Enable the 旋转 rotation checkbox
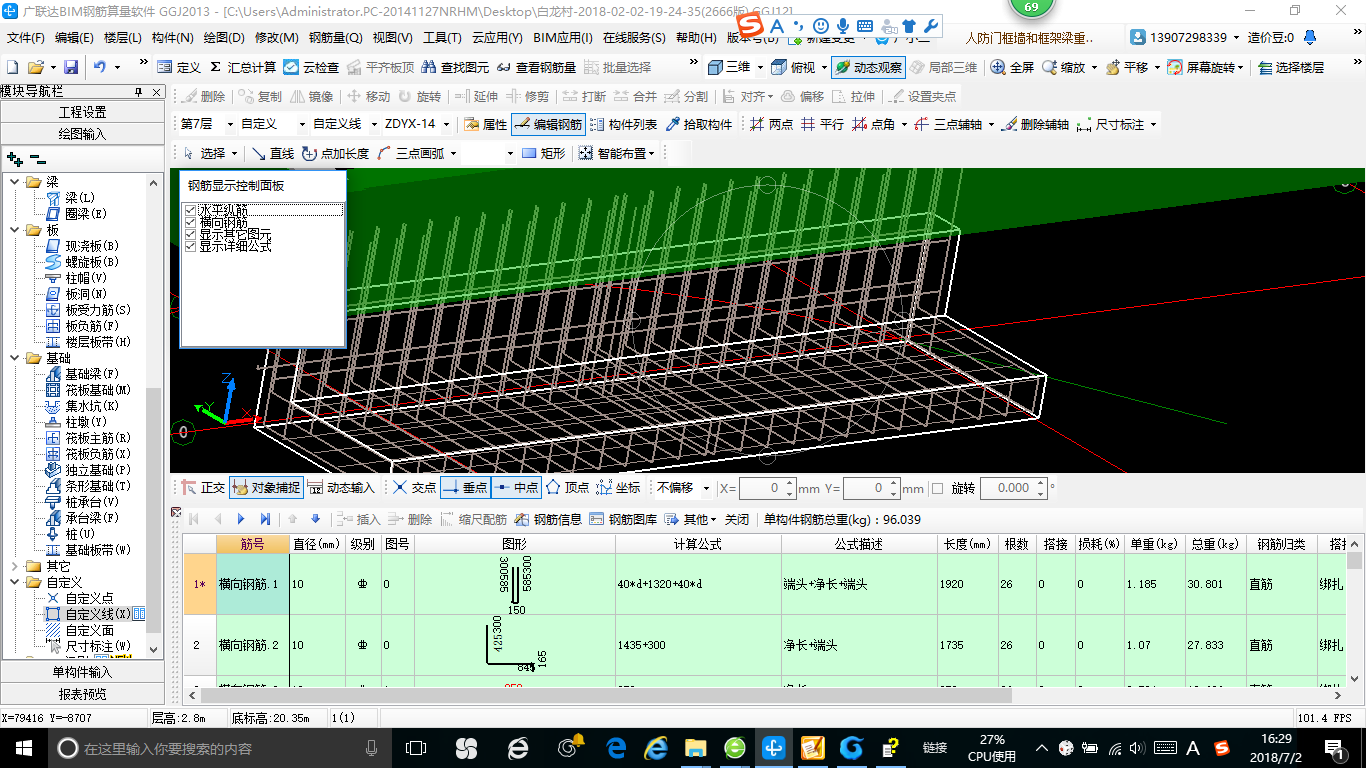This screenshot has height=768, width=1366. point(937,488)
